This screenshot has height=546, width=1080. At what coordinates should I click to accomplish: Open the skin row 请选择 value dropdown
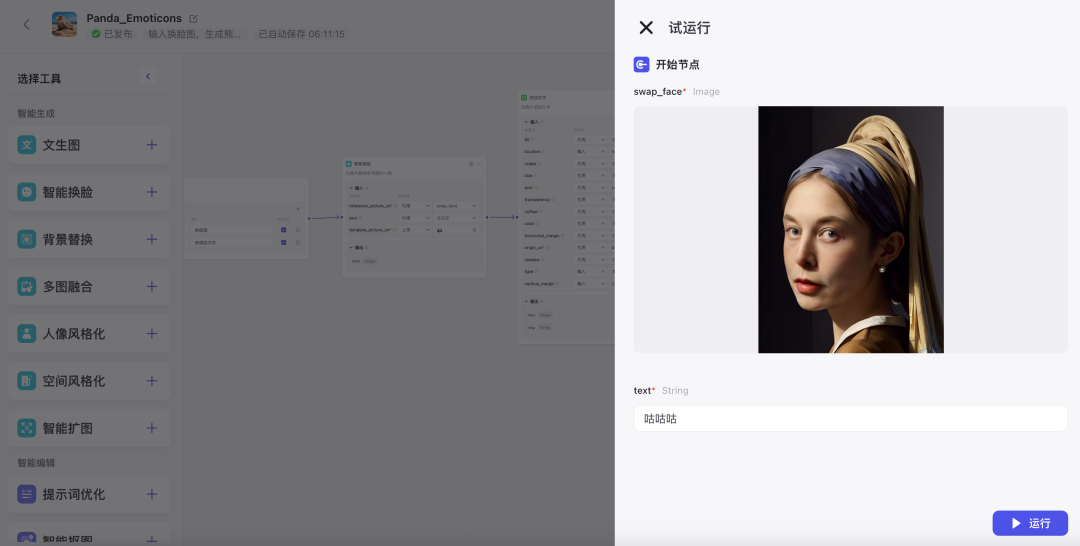(455, 218)
